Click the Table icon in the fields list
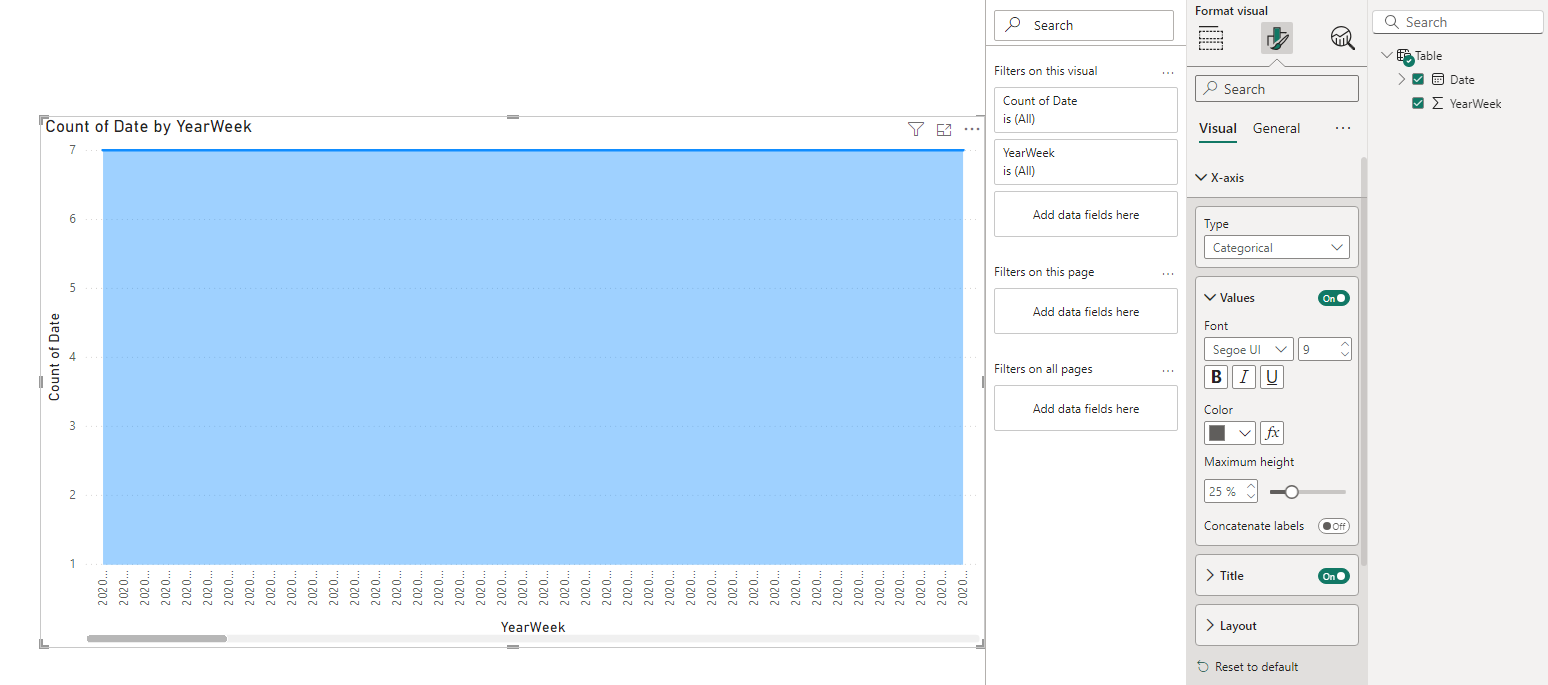The image size is (1548, 685). click(x=1404, y=56)
